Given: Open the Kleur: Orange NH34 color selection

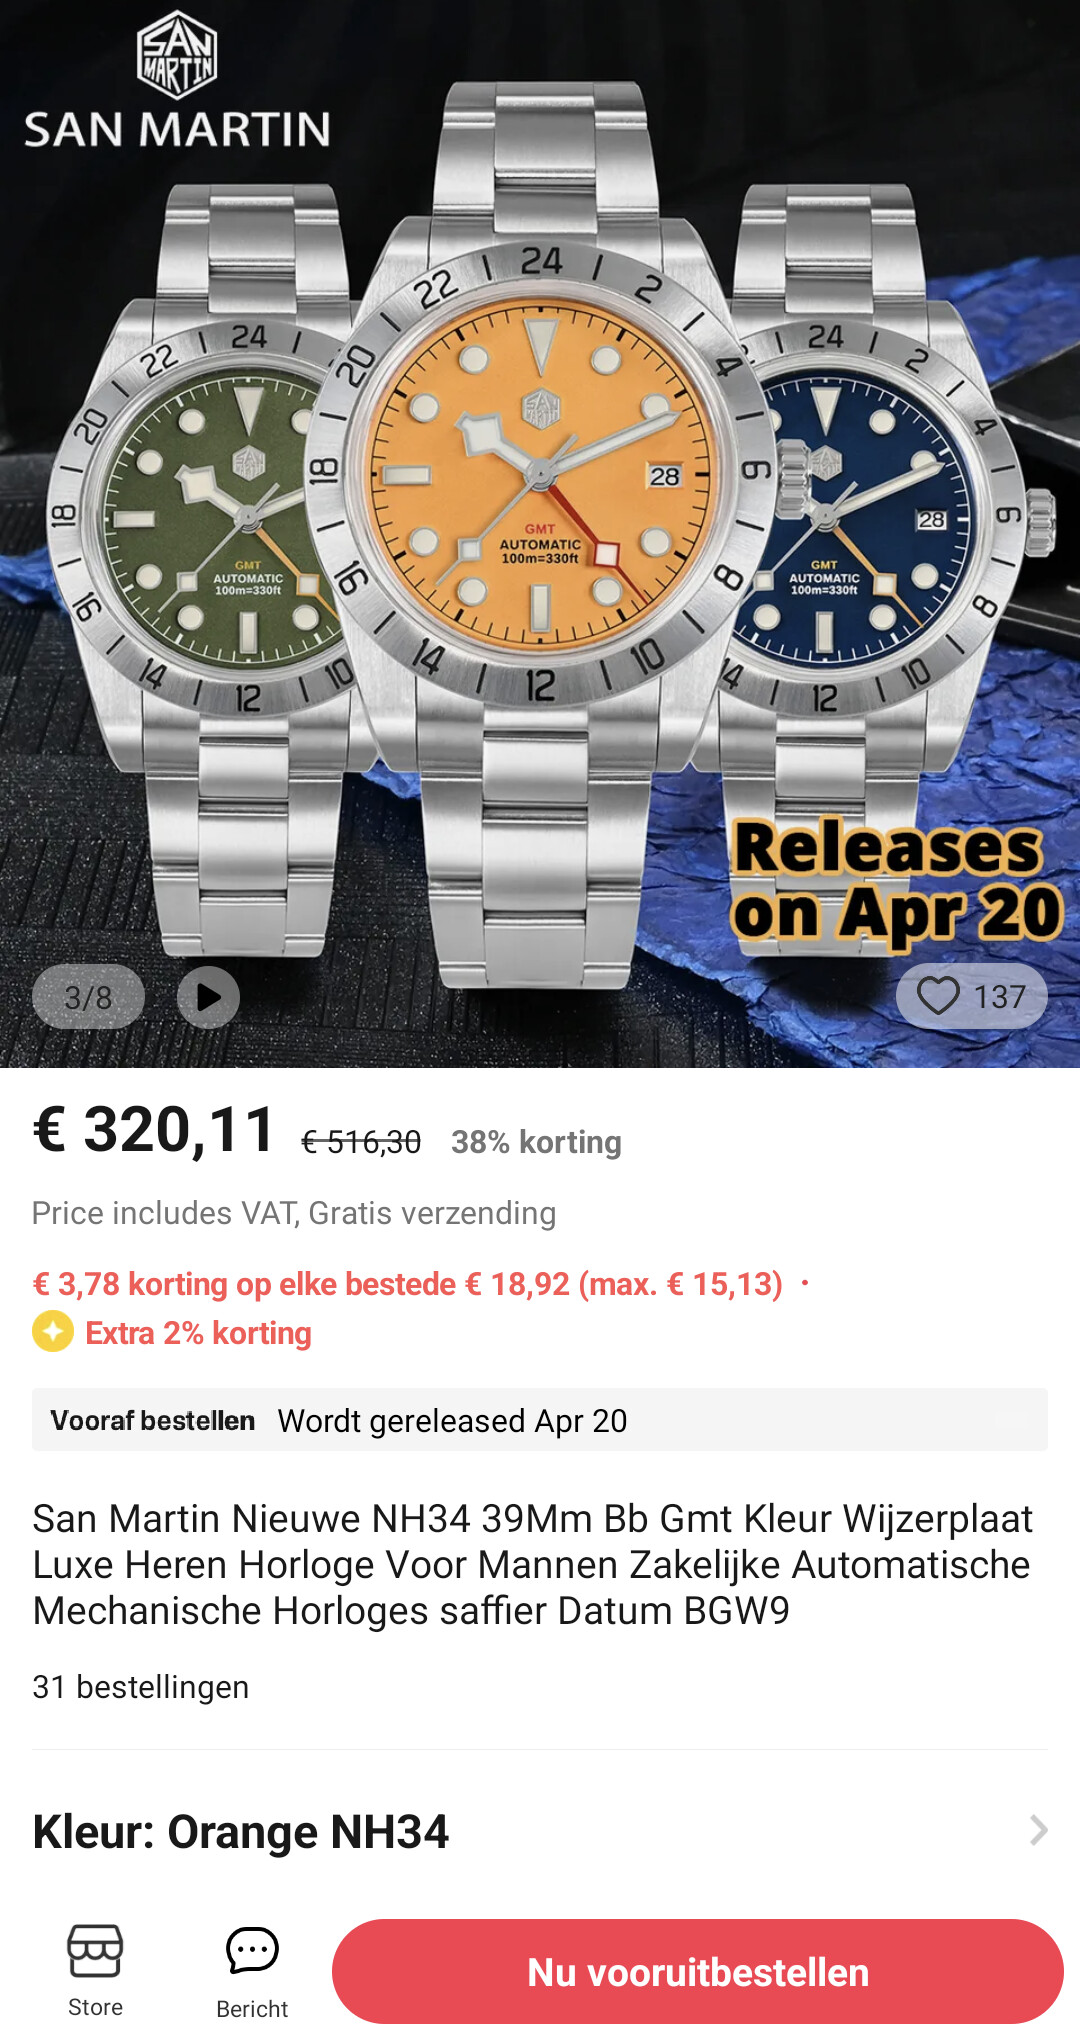Looking at the screenshot, I should click(540, 1831).
